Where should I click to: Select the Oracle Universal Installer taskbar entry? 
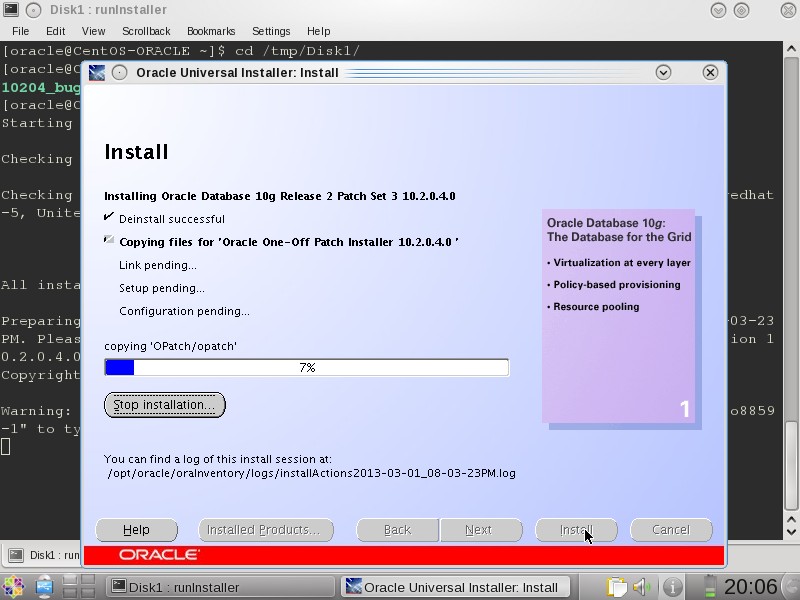pos(456,587)
